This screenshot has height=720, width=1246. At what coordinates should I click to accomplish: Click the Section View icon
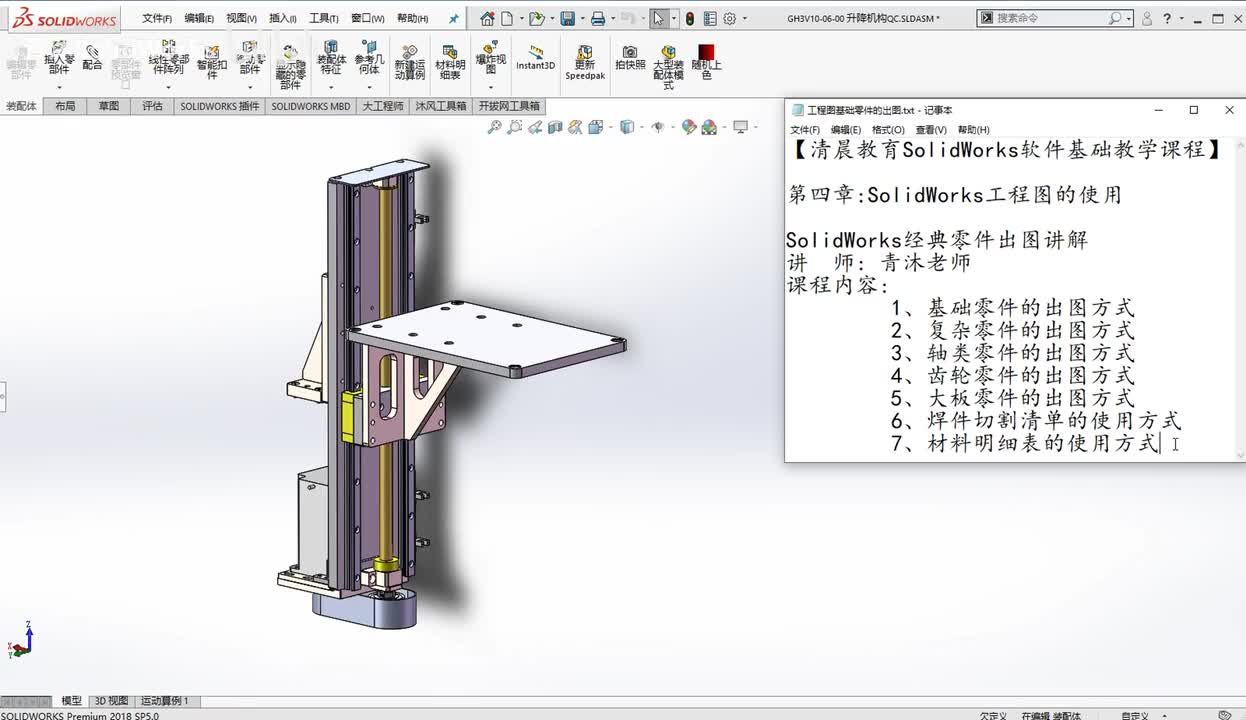556,127
